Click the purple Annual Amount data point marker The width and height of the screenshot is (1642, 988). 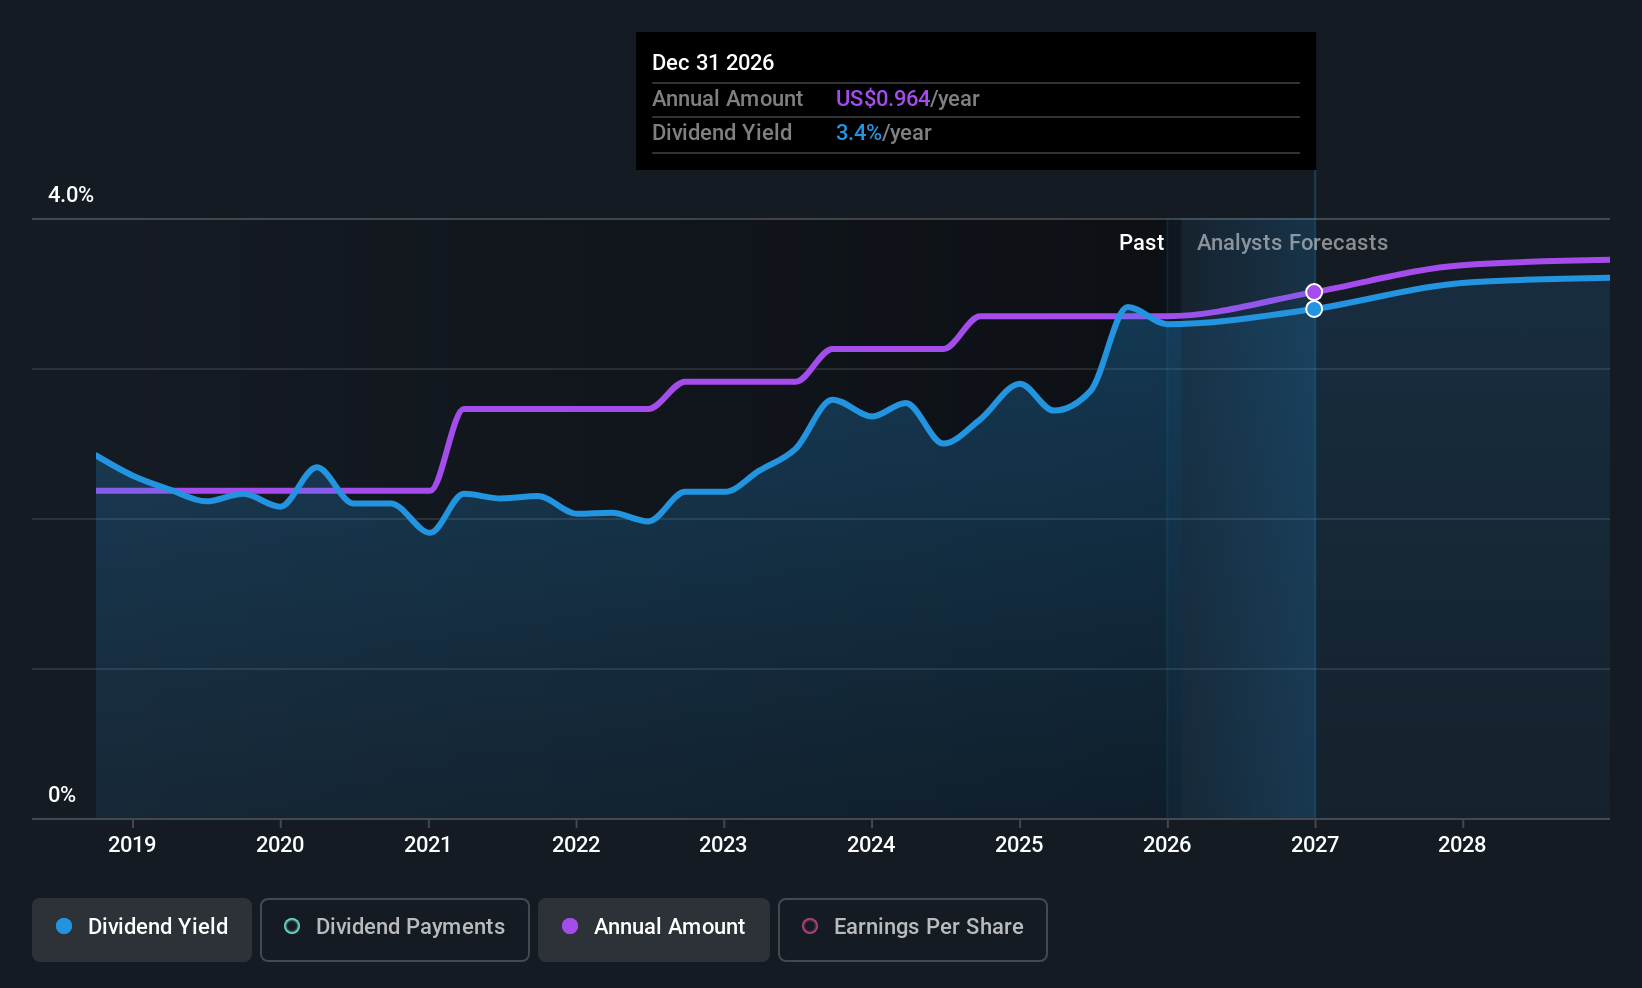coord(1314,292)
